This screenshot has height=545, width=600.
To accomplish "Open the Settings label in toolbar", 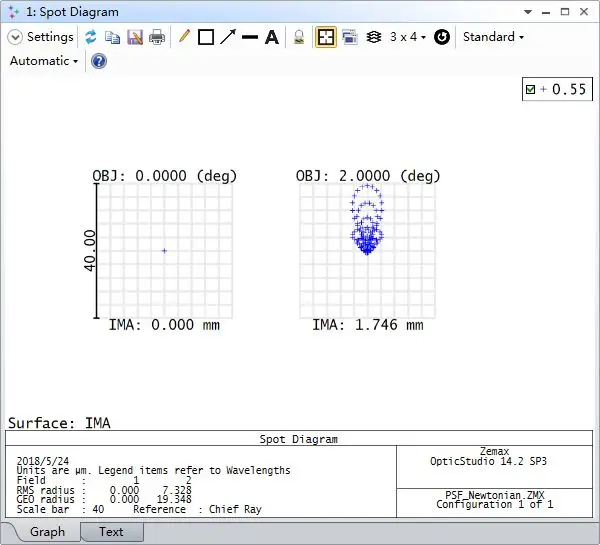I will pyautogui.click(x=50, y=37).
